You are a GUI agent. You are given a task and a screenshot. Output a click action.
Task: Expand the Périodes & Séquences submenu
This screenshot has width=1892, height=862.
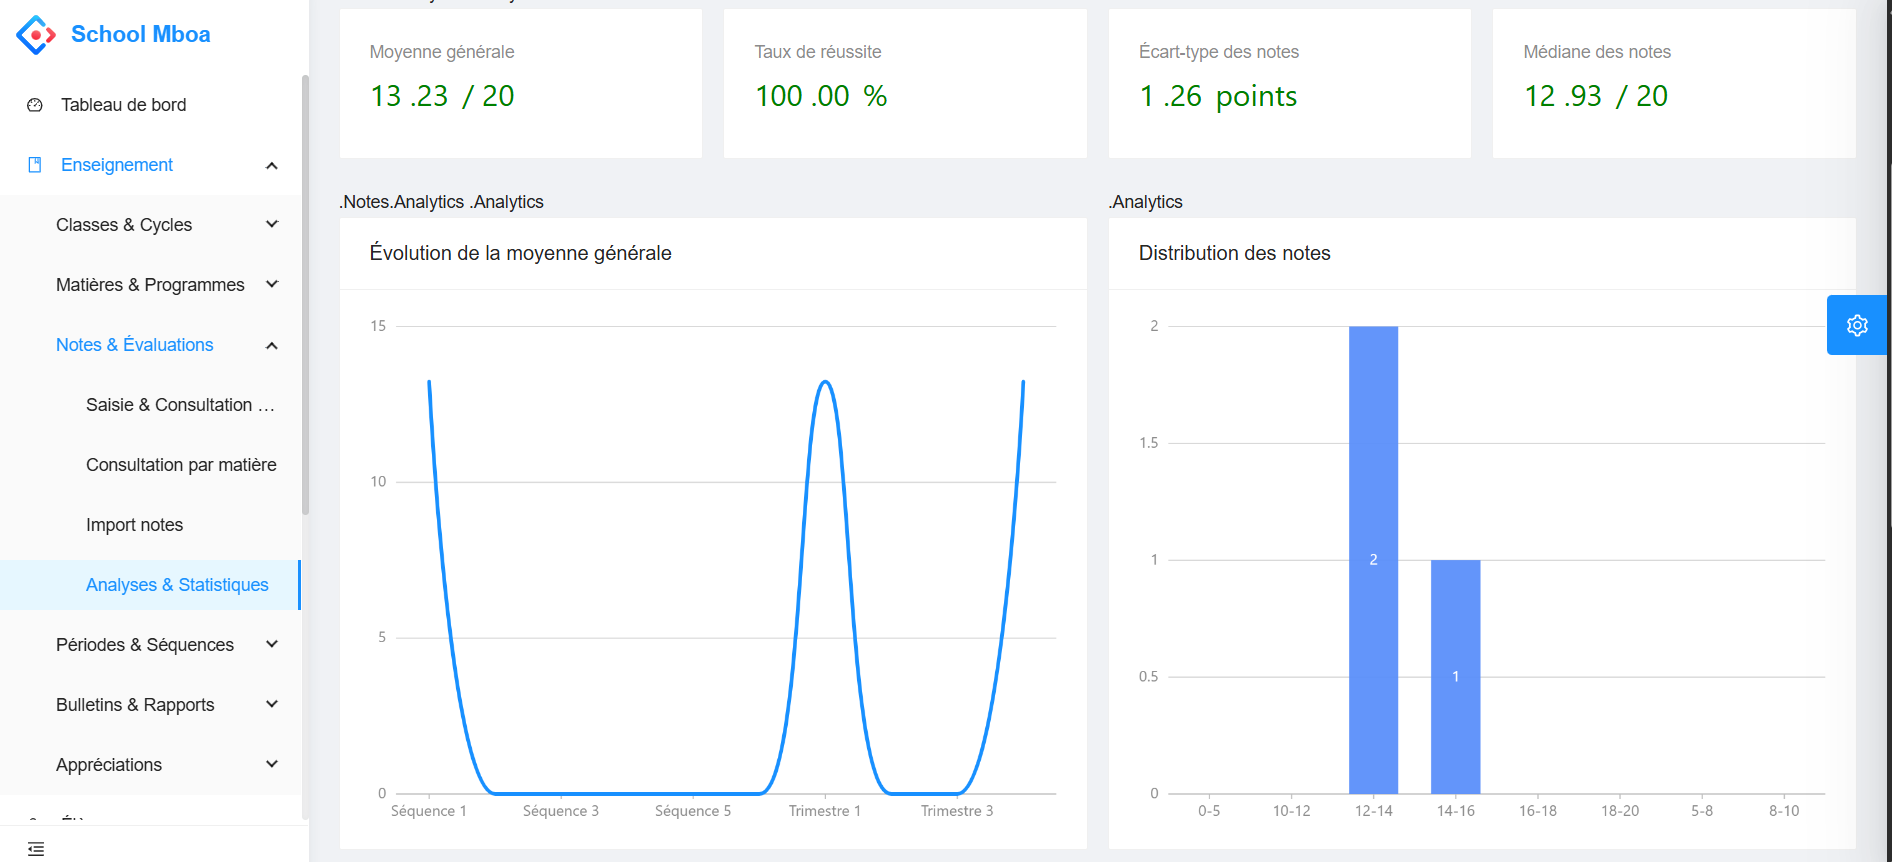(271, 645)
